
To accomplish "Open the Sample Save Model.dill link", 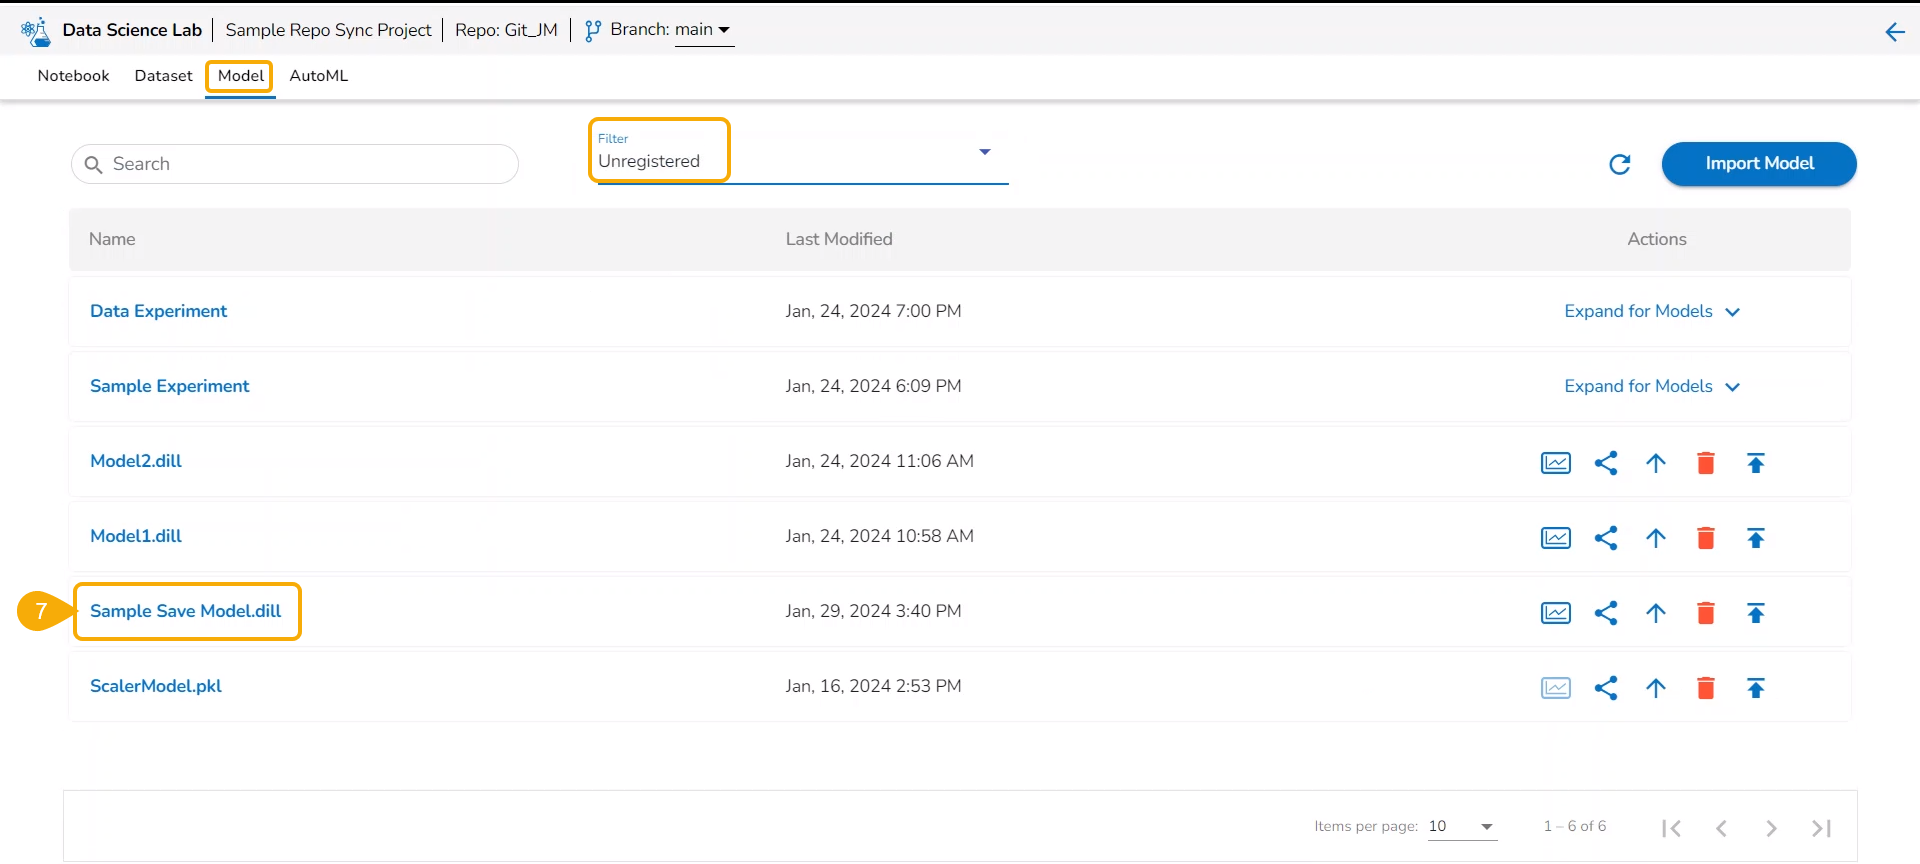I will coord(186,611).
